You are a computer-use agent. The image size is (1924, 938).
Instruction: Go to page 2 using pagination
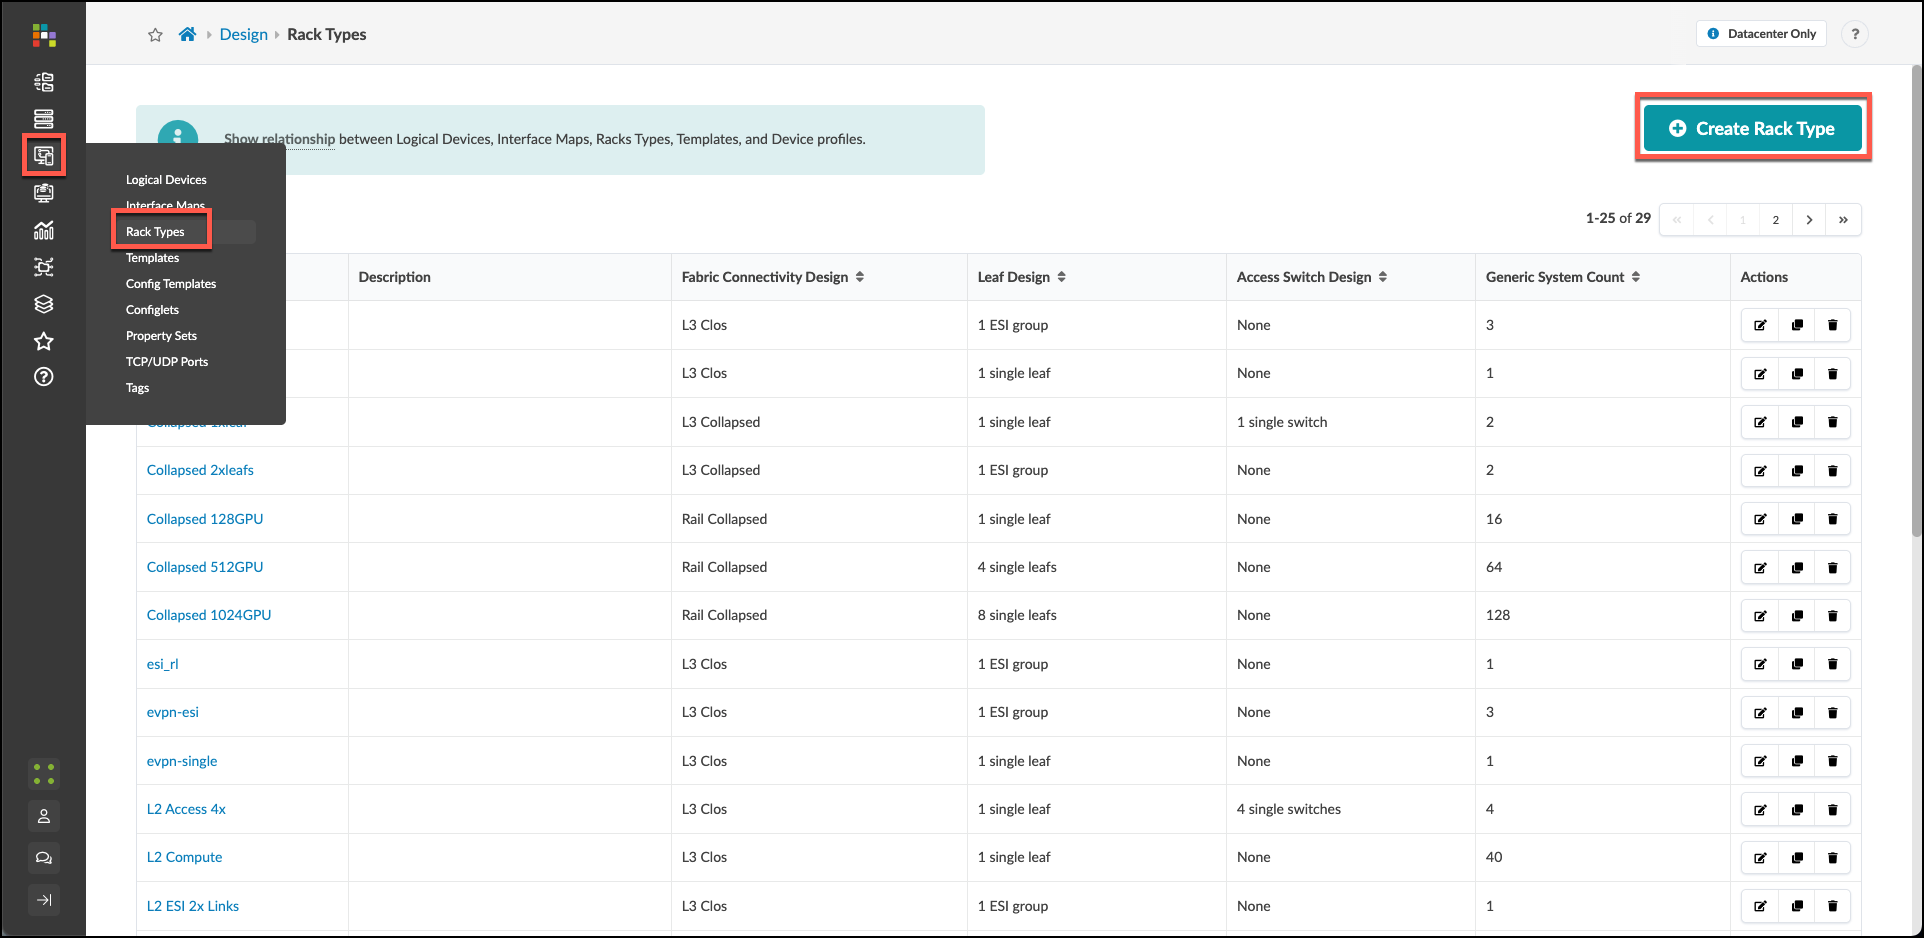pyautogui.click(x=1776, y=219)
